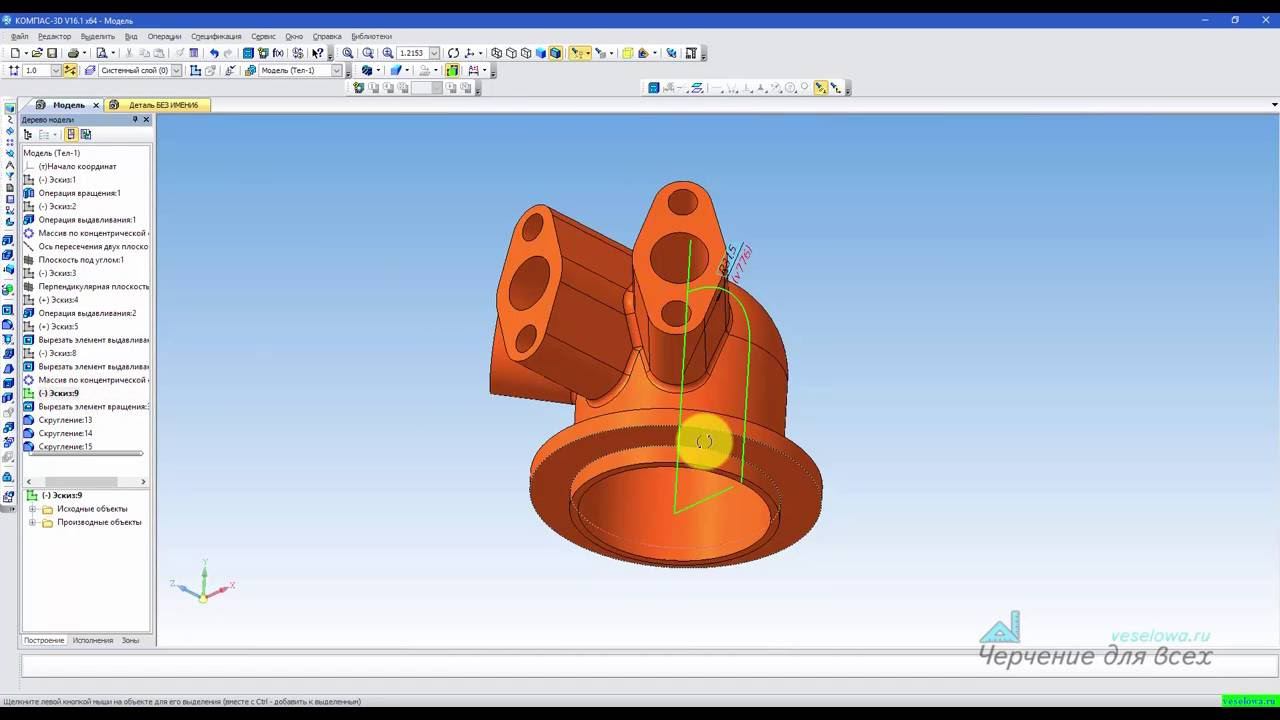The height and width of the screenshot is (720, 1280).
Task: Click the Зоны tab at panel bottom
Action: click(130, 640)
